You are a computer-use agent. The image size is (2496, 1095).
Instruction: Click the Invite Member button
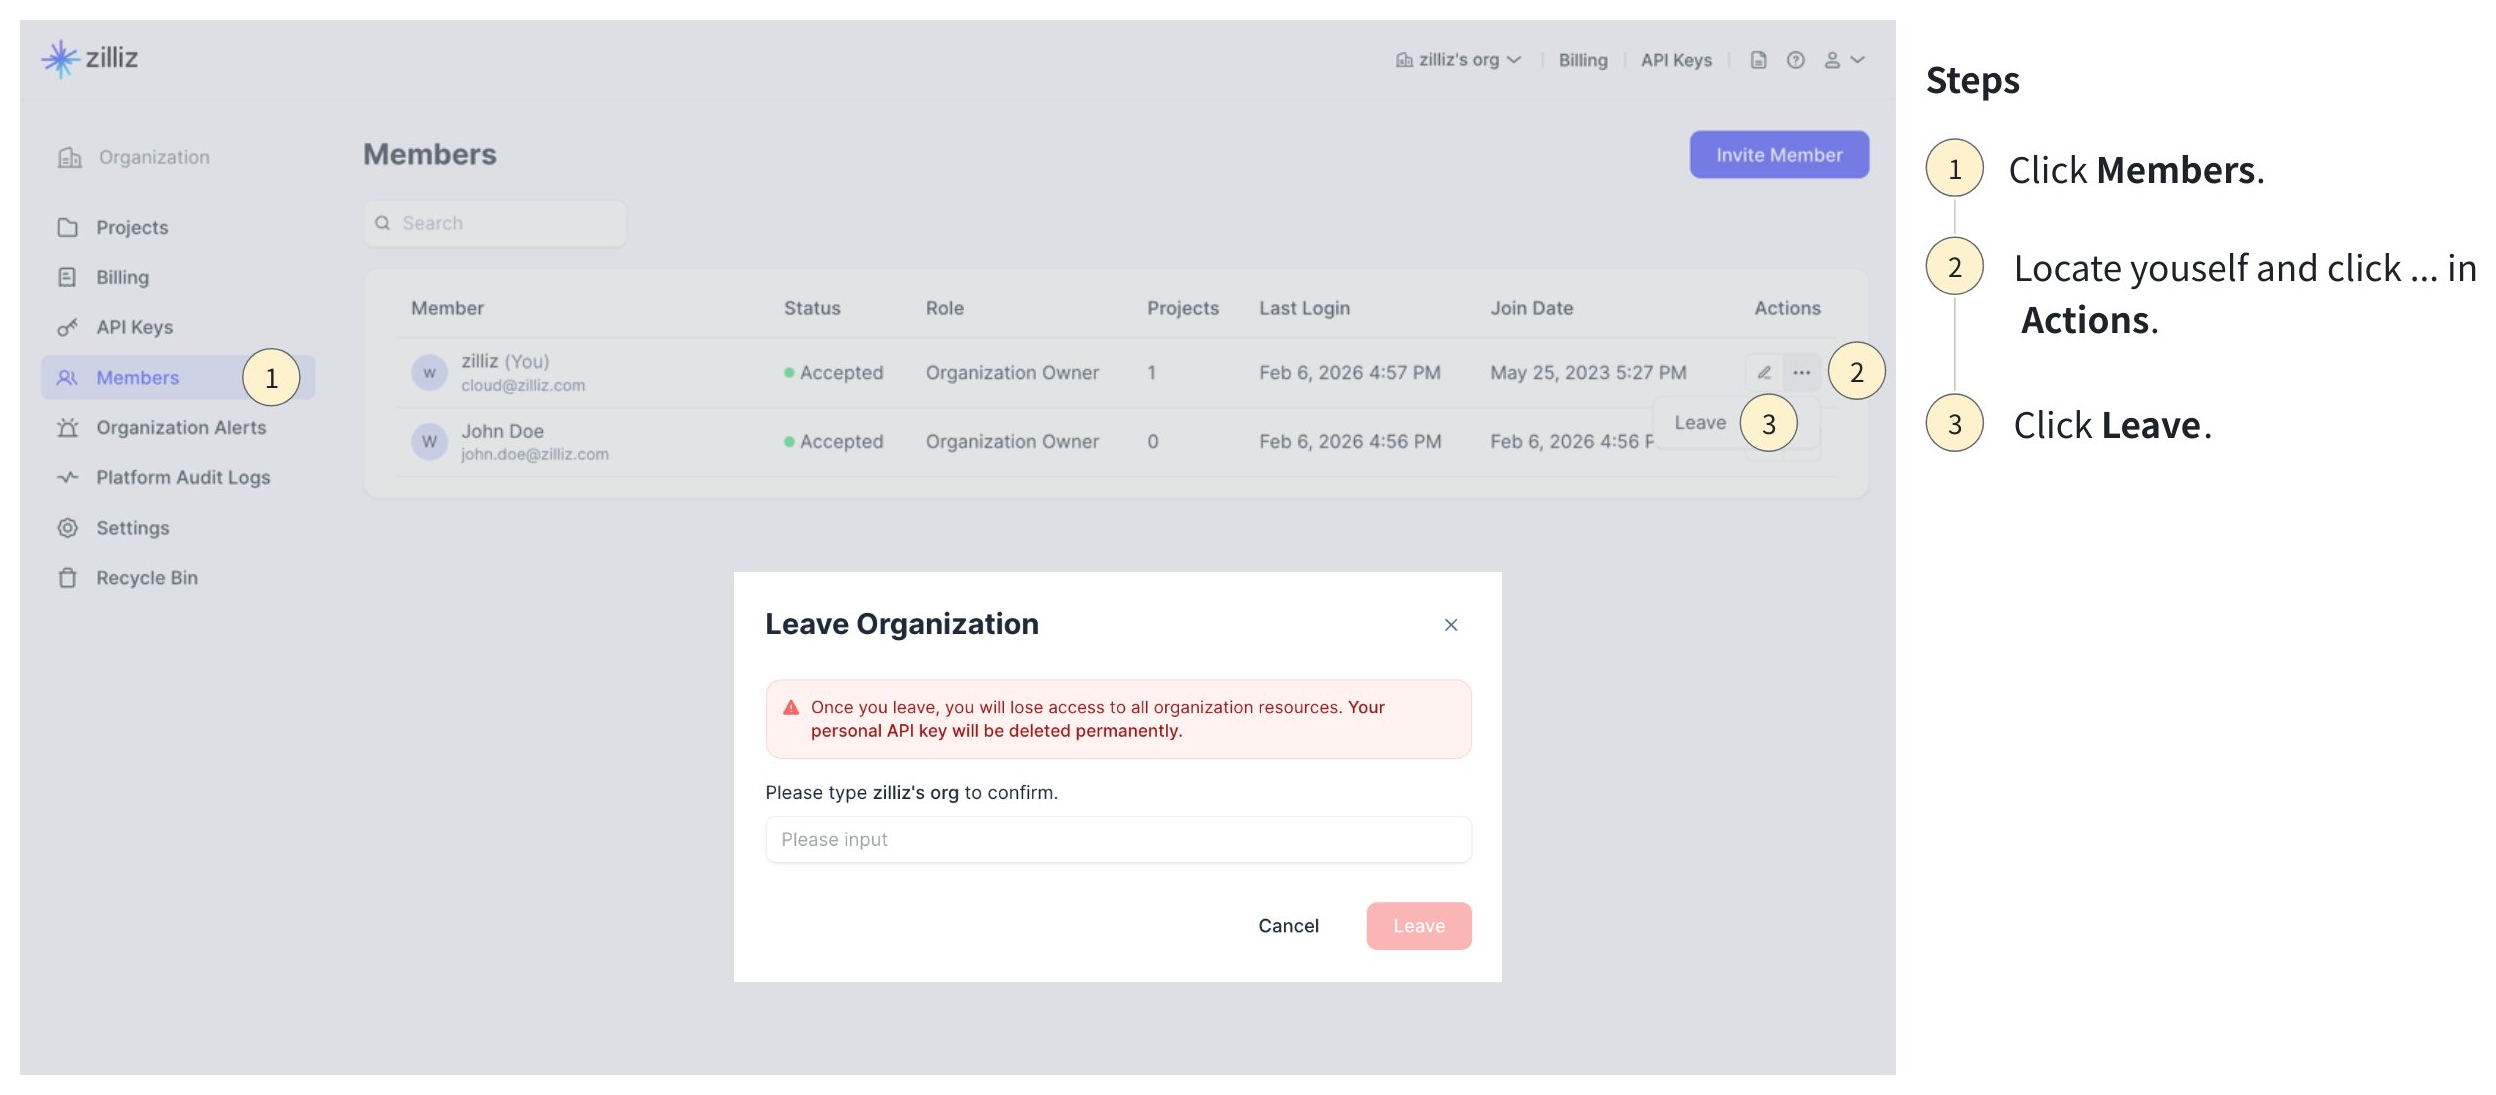point(1779,155)
